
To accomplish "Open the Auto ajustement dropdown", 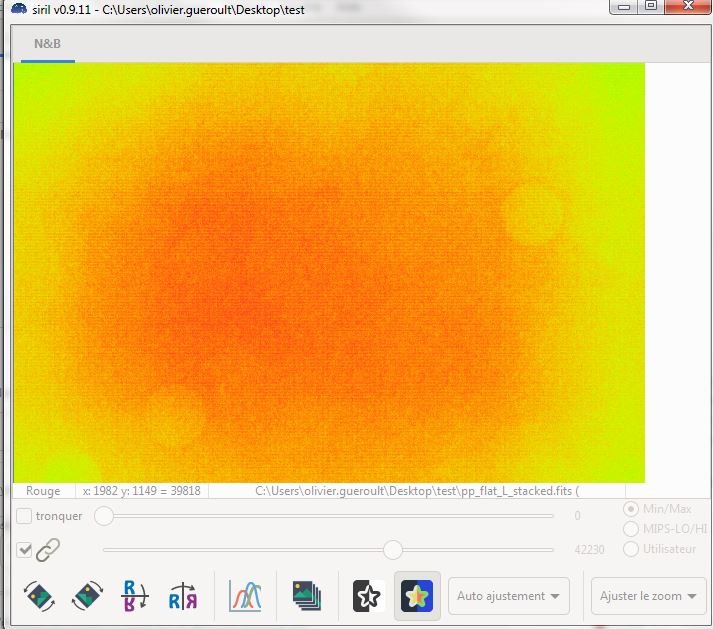I will click(x=509, y=596).
